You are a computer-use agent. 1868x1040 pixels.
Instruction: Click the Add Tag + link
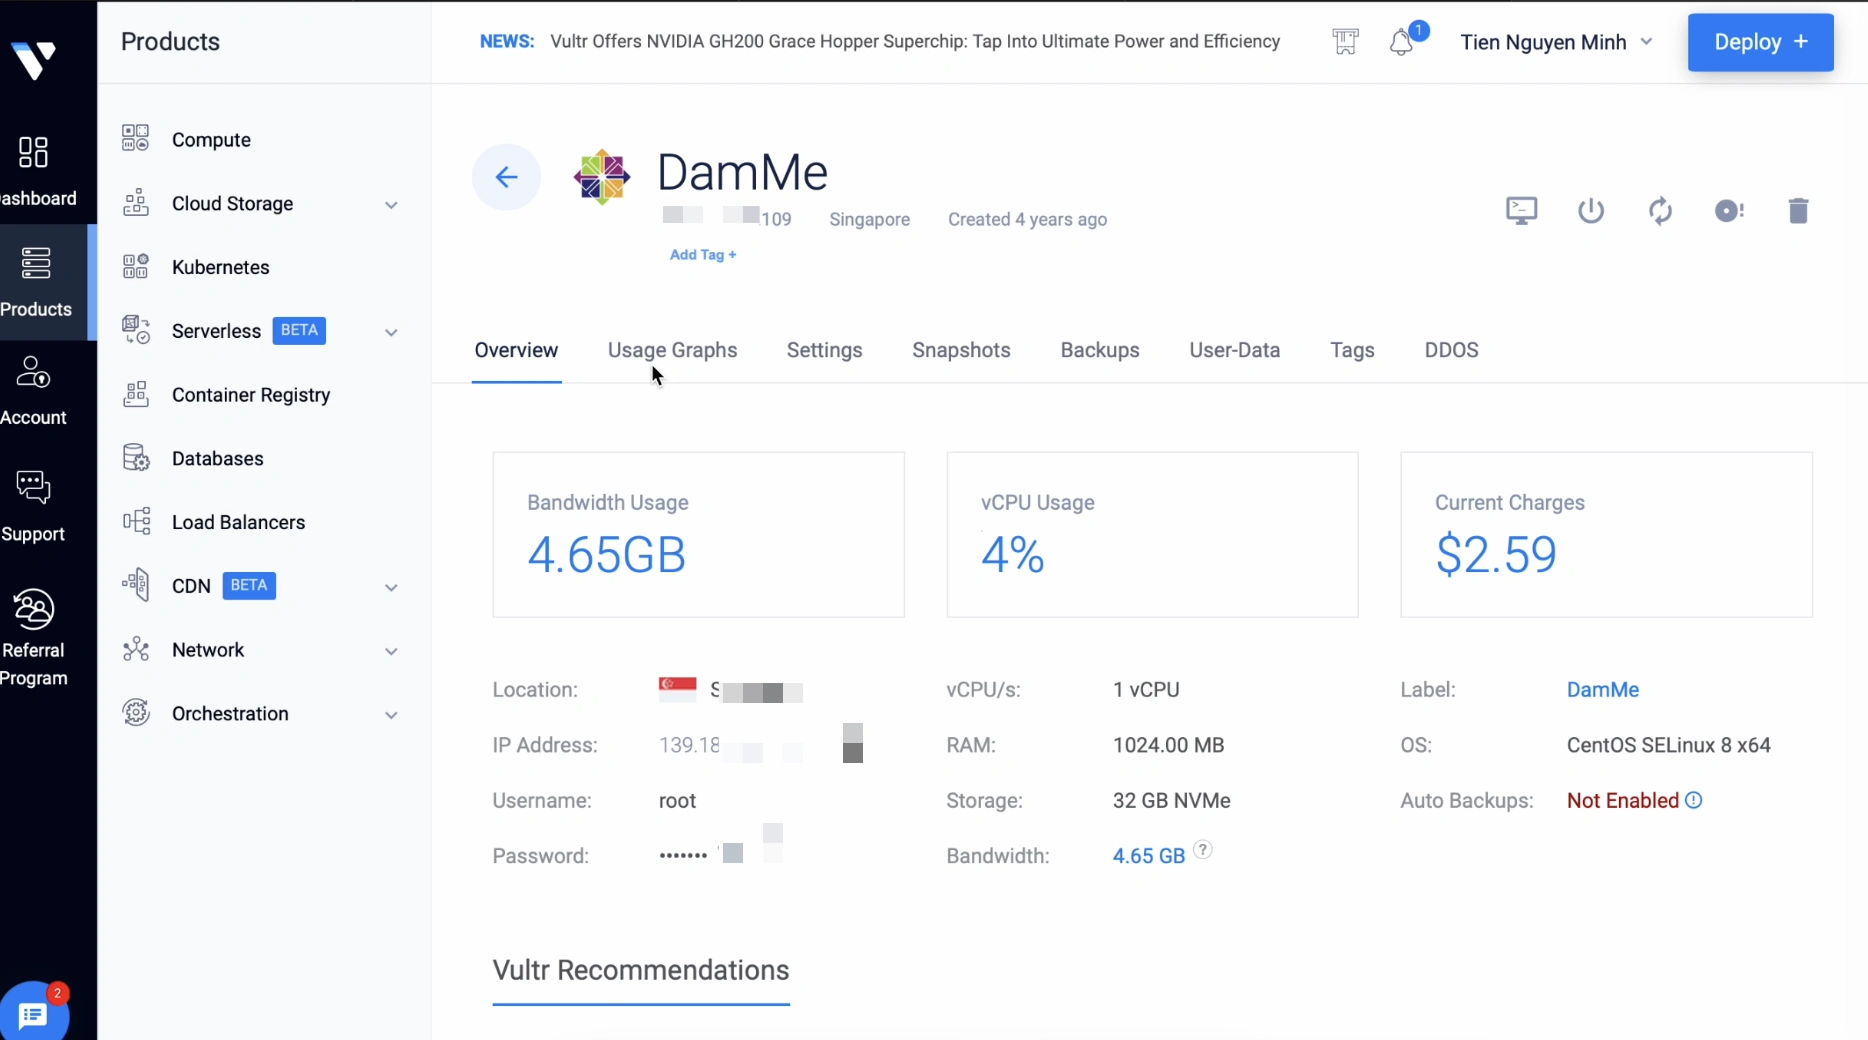tap(703, 255)
